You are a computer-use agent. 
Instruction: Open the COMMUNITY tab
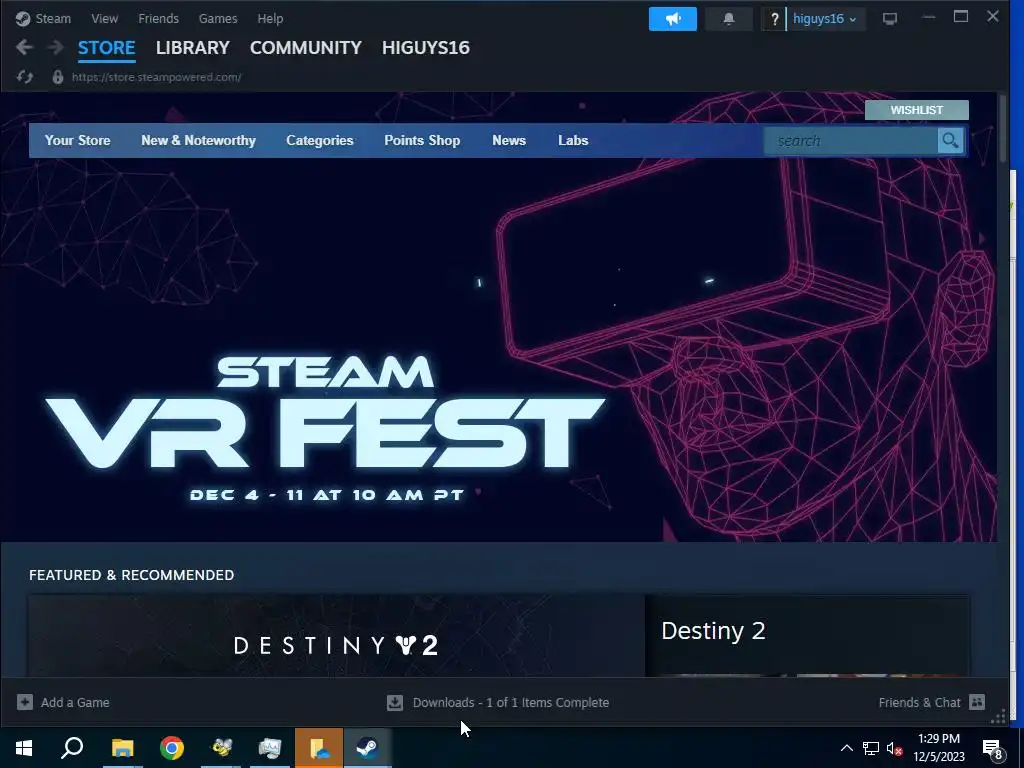pyautogui.click(x=306, y=48)
